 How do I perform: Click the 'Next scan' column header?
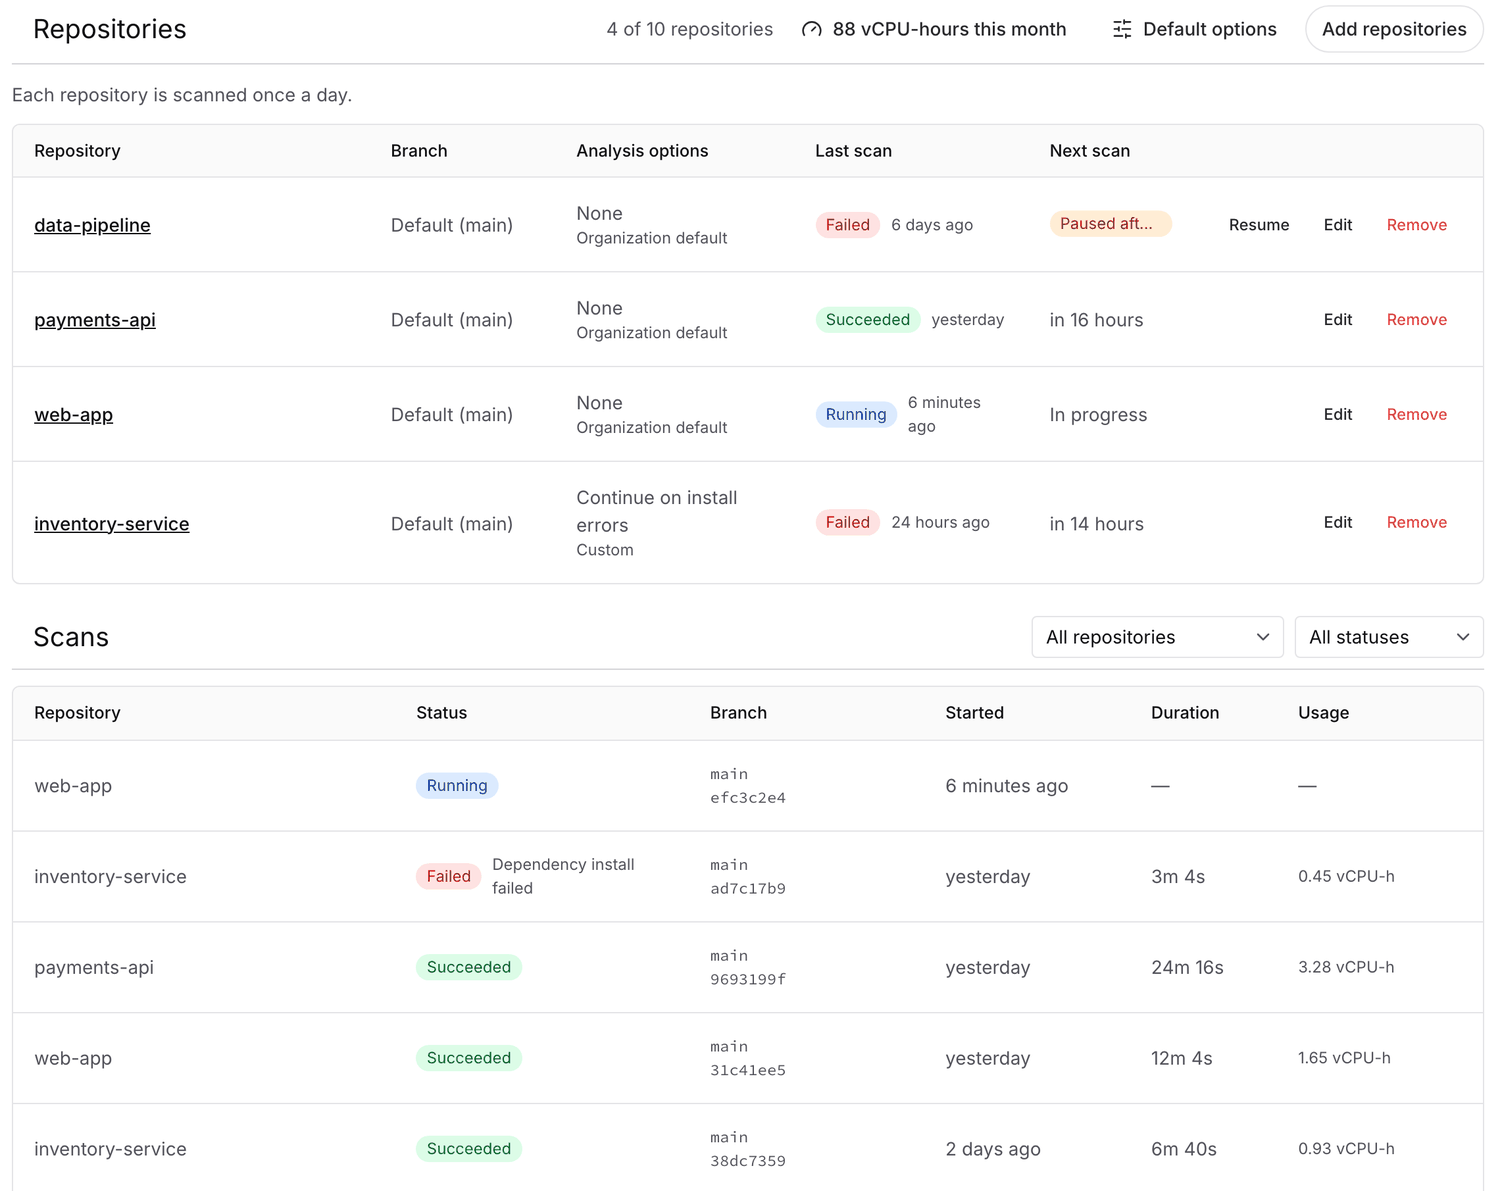tap(1090, 151)
